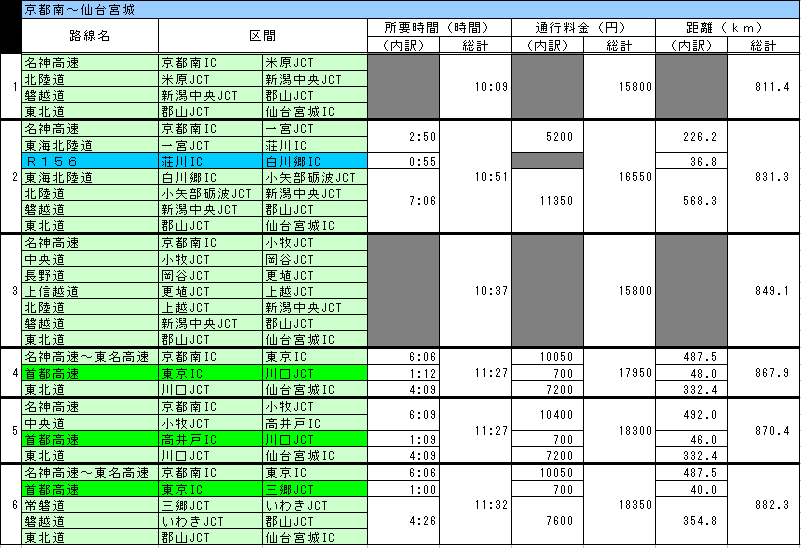
Task: Select 総計 subheader under 距離
Action: [x=763, y=45]
